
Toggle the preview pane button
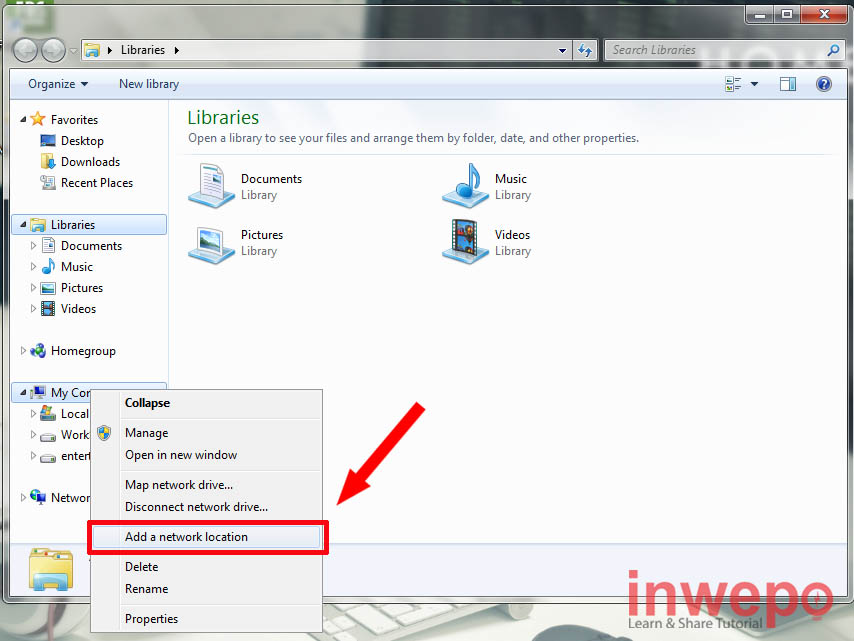point(788,84)
